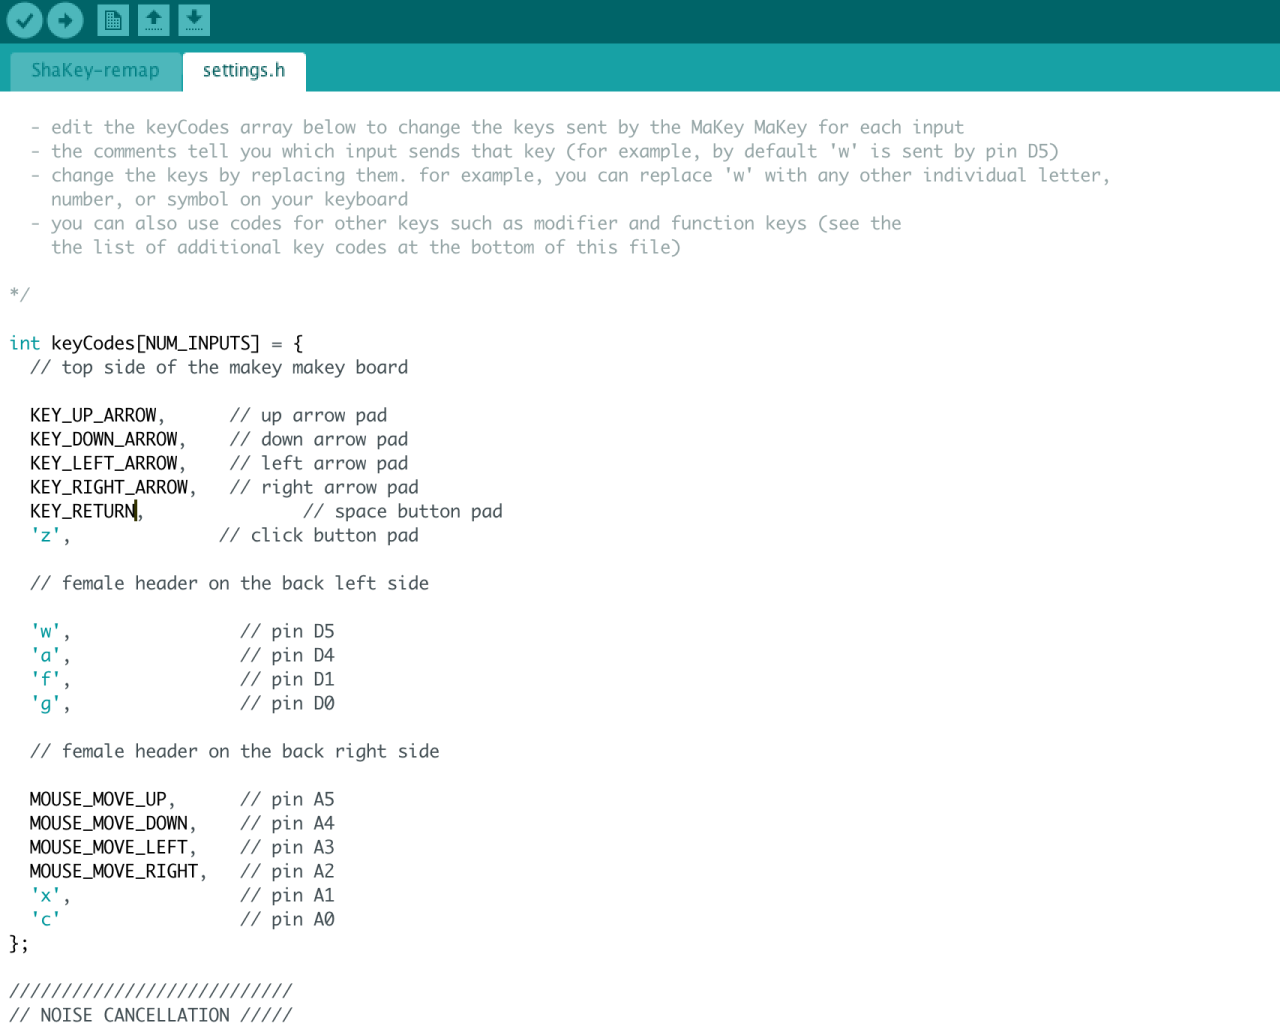Click the Upload arrow icon
1280x1024 pixels.
pyautogui.click(x=66, y=19)
